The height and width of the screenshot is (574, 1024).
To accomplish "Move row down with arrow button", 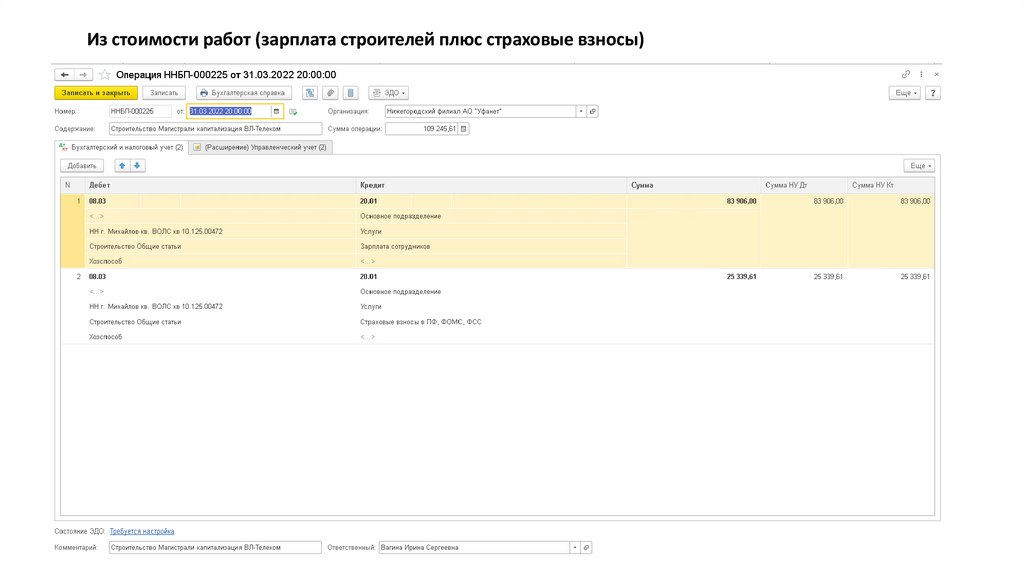I will [138, 165].
